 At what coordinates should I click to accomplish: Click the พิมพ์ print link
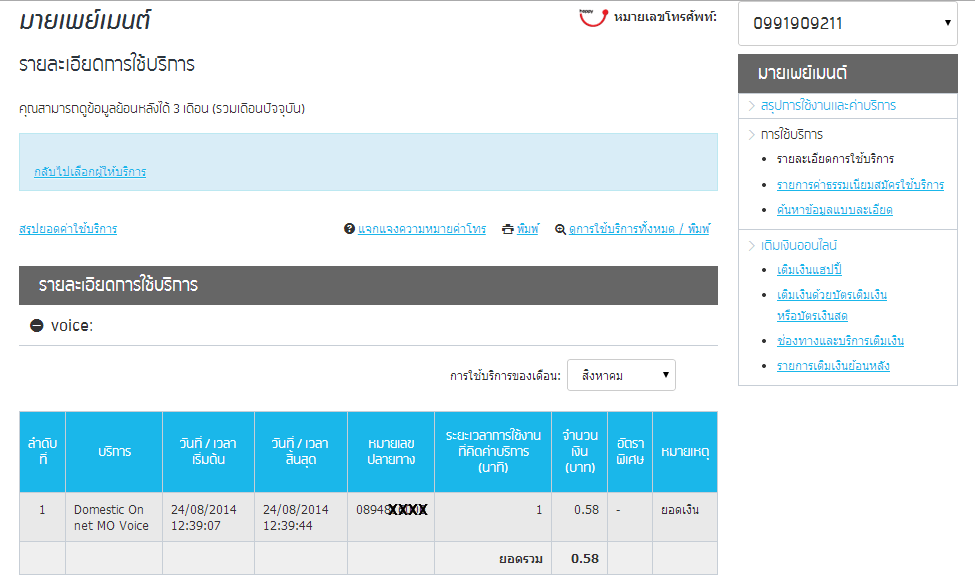coord(528,229)
